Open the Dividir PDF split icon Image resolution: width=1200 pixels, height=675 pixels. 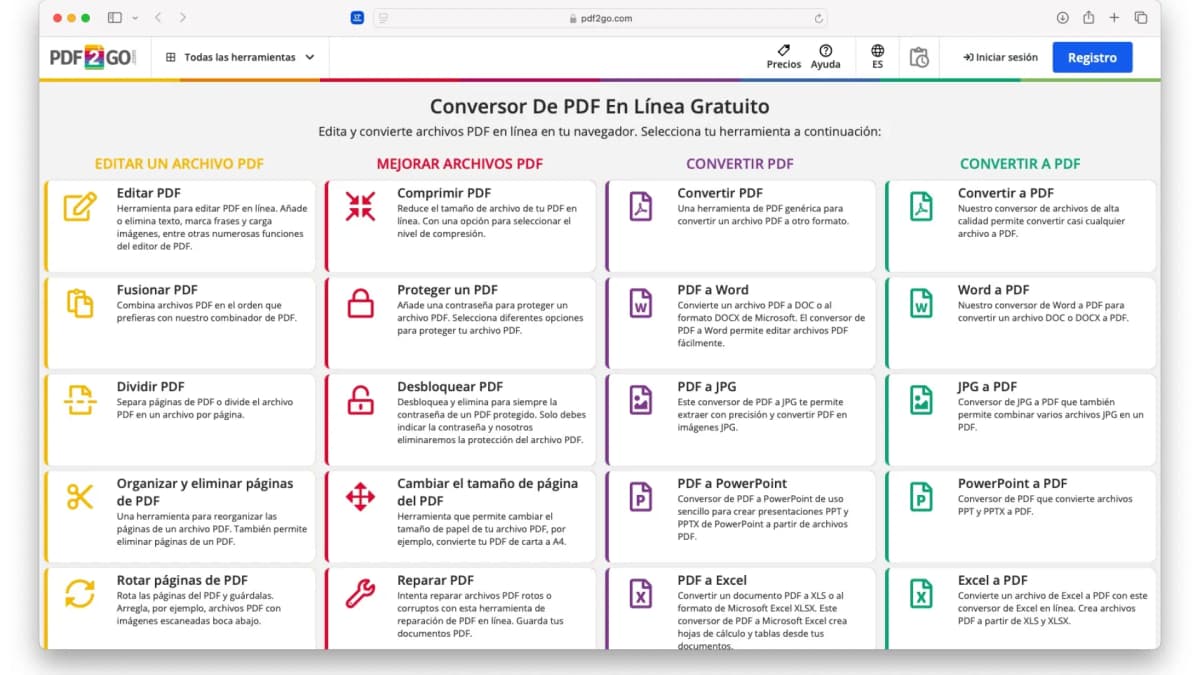(79, 399)
